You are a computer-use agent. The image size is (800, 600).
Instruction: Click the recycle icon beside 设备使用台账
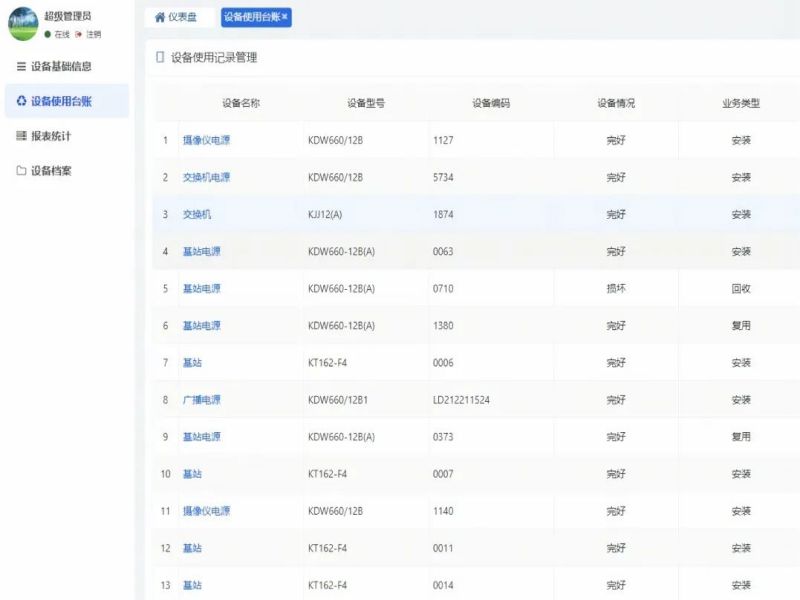click(x=21, y=101)
